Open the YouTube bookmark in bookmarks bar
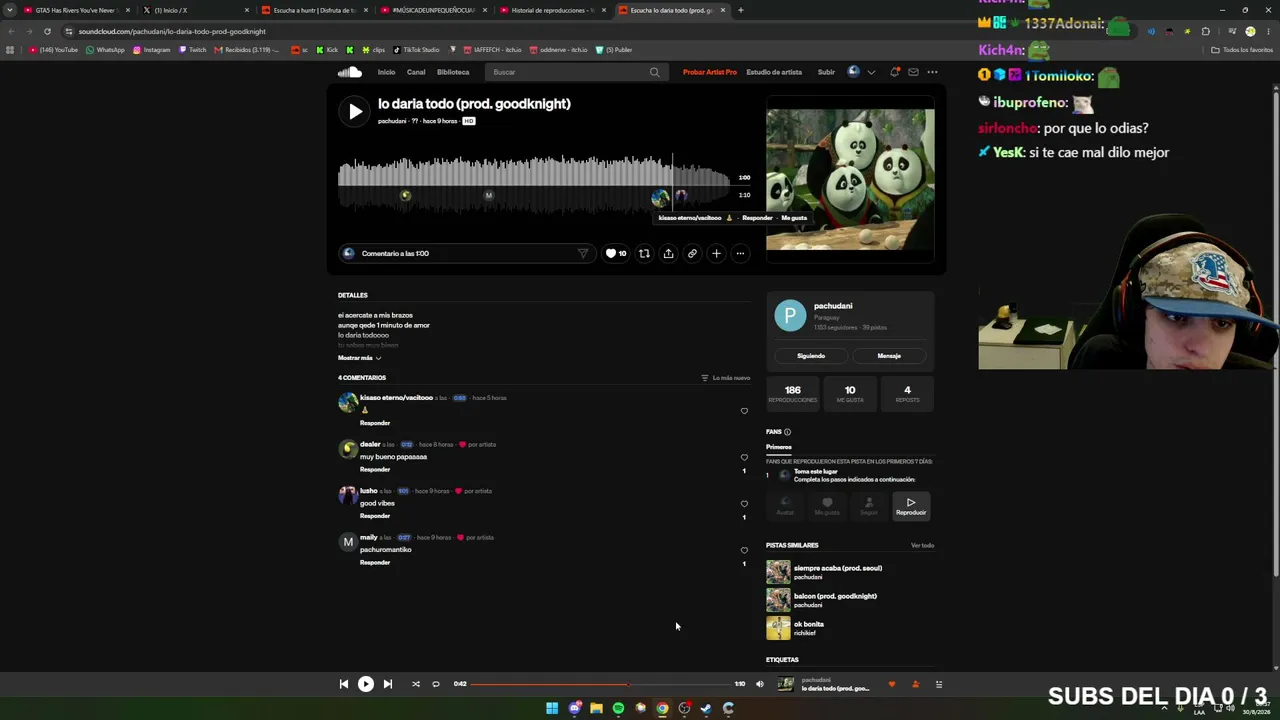The image size is (1280, 720). [x=54, y=50]
